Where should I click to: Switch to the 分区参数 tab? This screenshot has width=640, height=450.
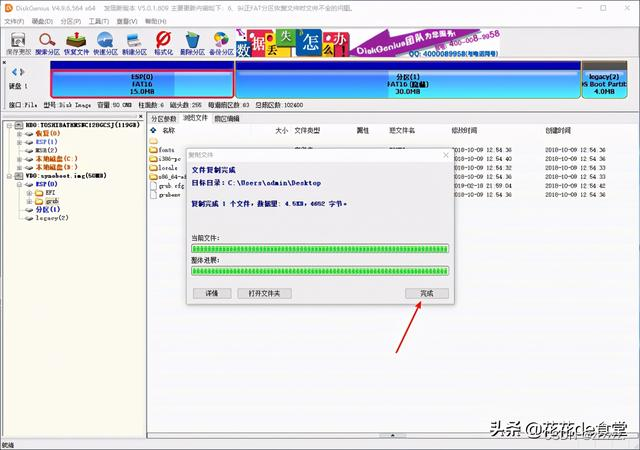[163, 118]
